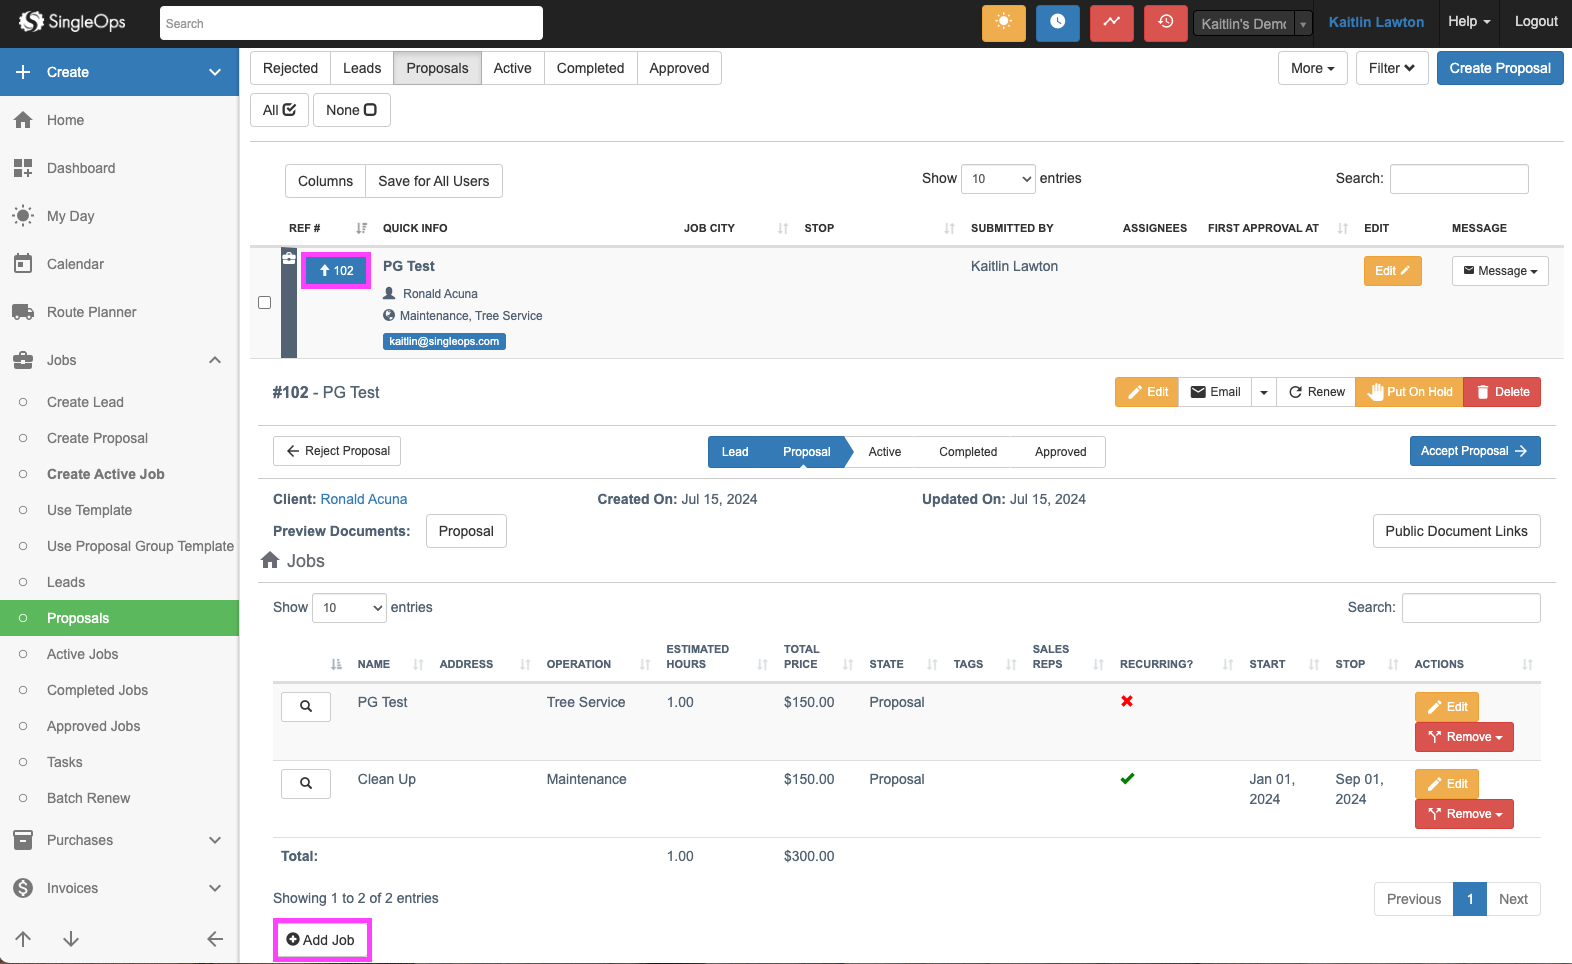Switch to the Completed tab
Viewport: 1572px width, 964px height.
coord(590,68)
